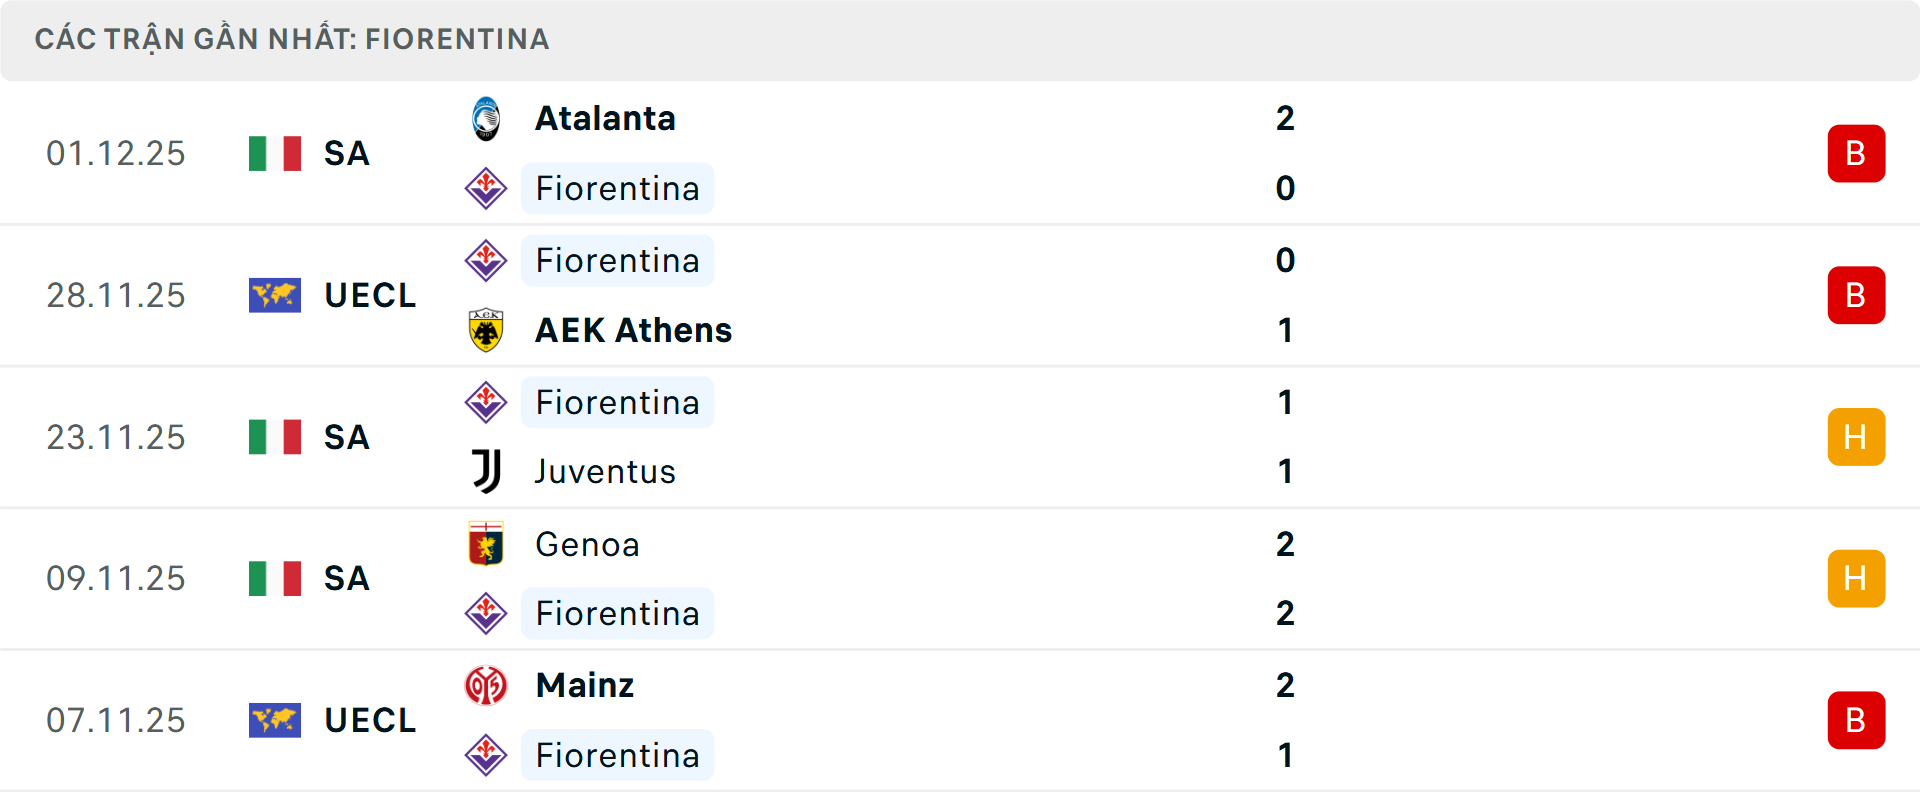Image resolution: width=1920 pixels, height=792 pixels.
Task: Open the Fiorentina team link
Action: (x=617, y=188)
